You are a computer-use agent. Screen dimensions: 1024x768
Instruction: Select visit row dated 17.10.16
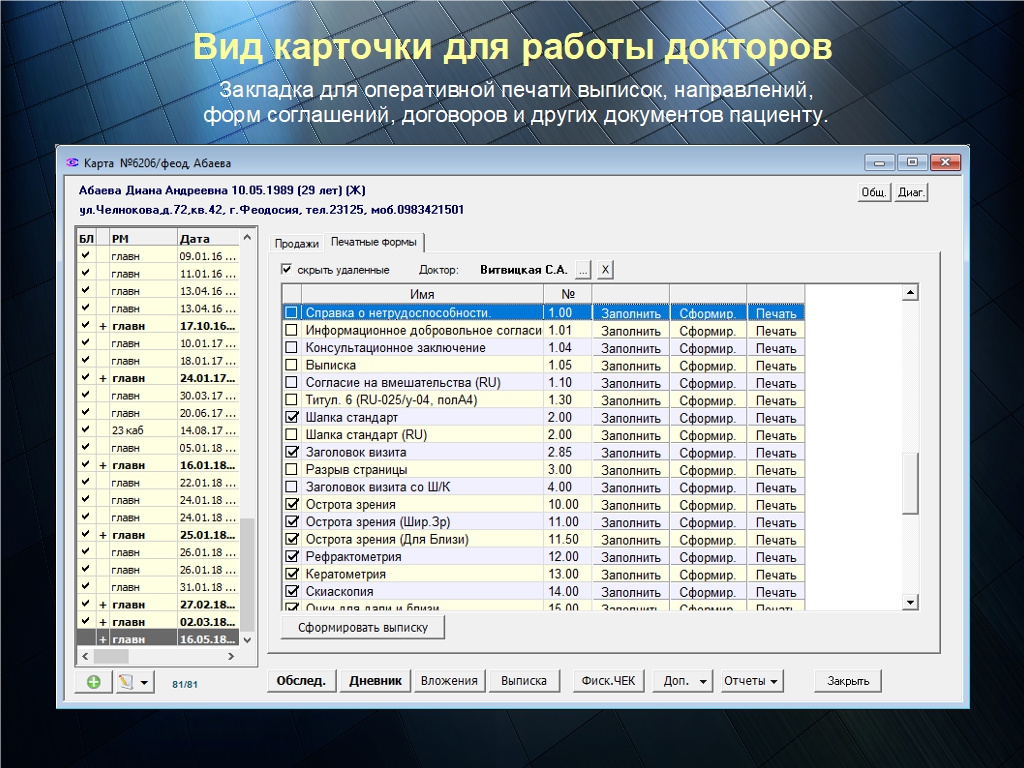pos(205,326)
